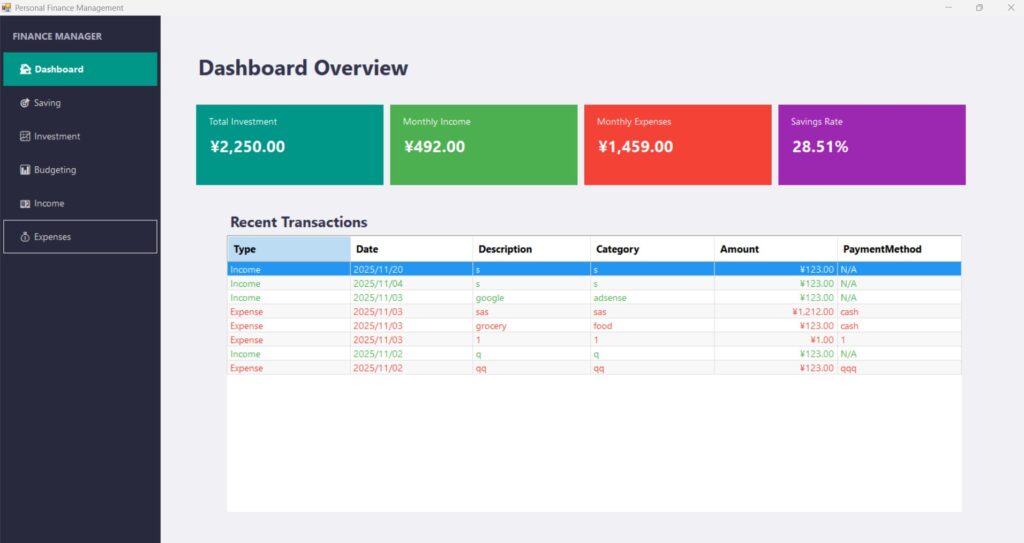This screenshot has height=543, width=1024.
Task: Click the Dashboard Overview heading
Action: tap(303, 67)
